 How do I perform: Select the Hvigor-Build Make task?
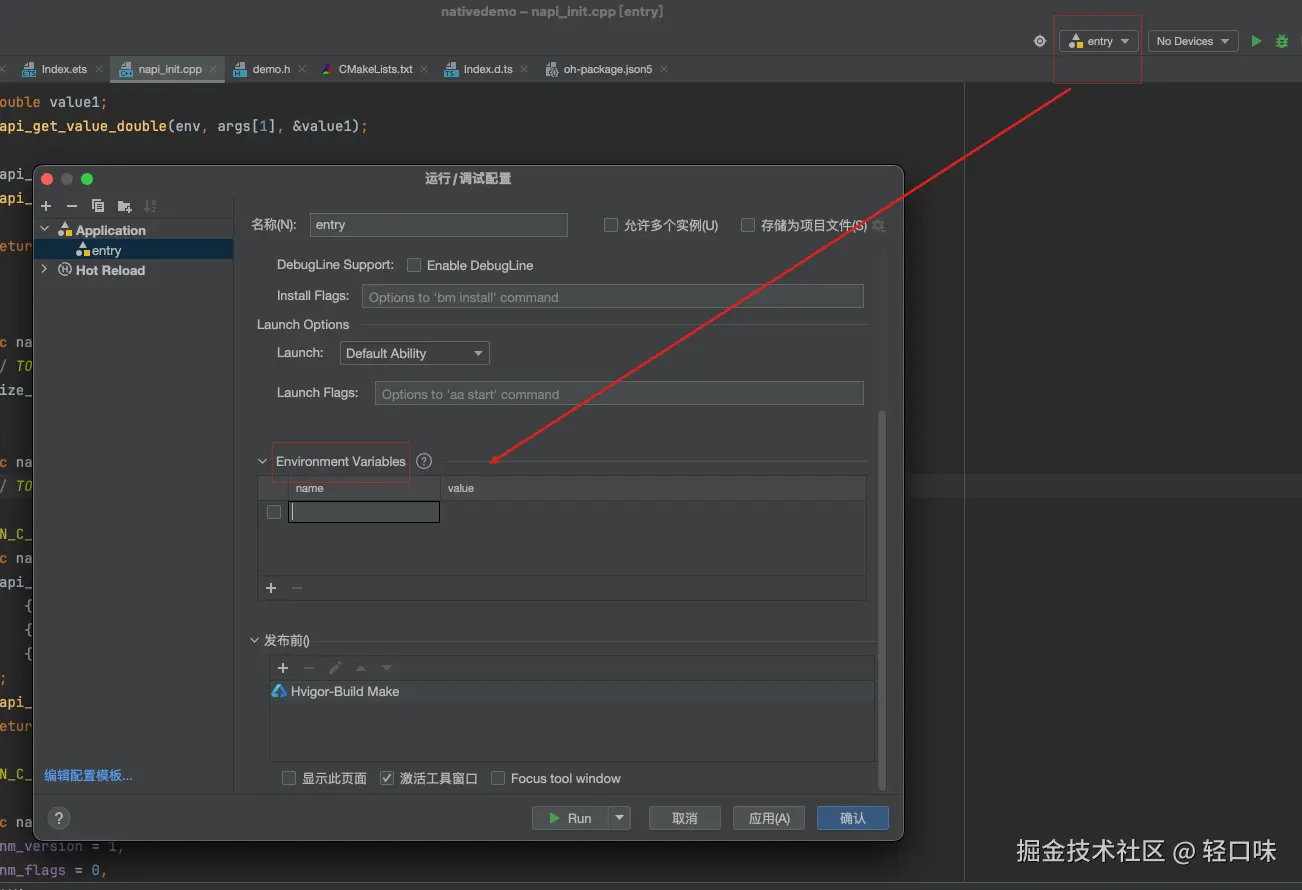[571, 691]
